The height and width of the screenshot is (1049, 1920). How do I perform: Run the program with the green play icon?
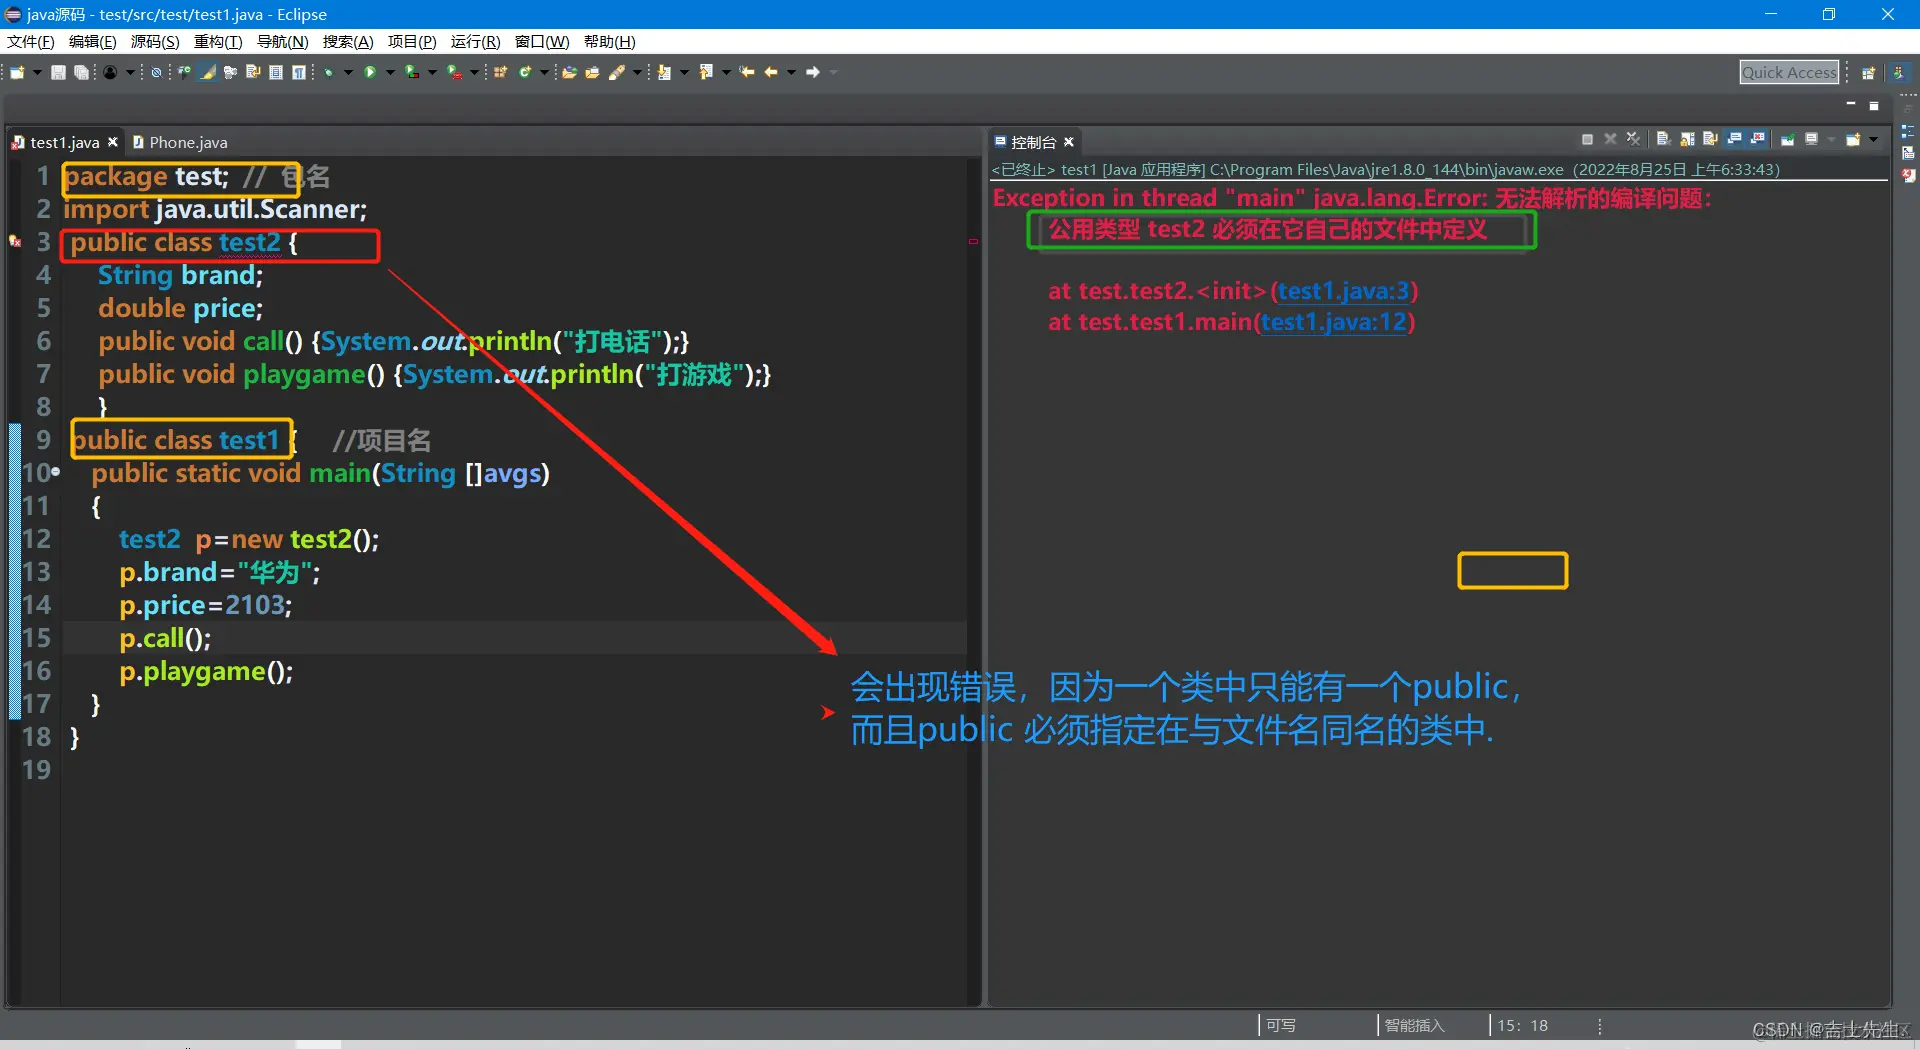[x=370, y=72]
